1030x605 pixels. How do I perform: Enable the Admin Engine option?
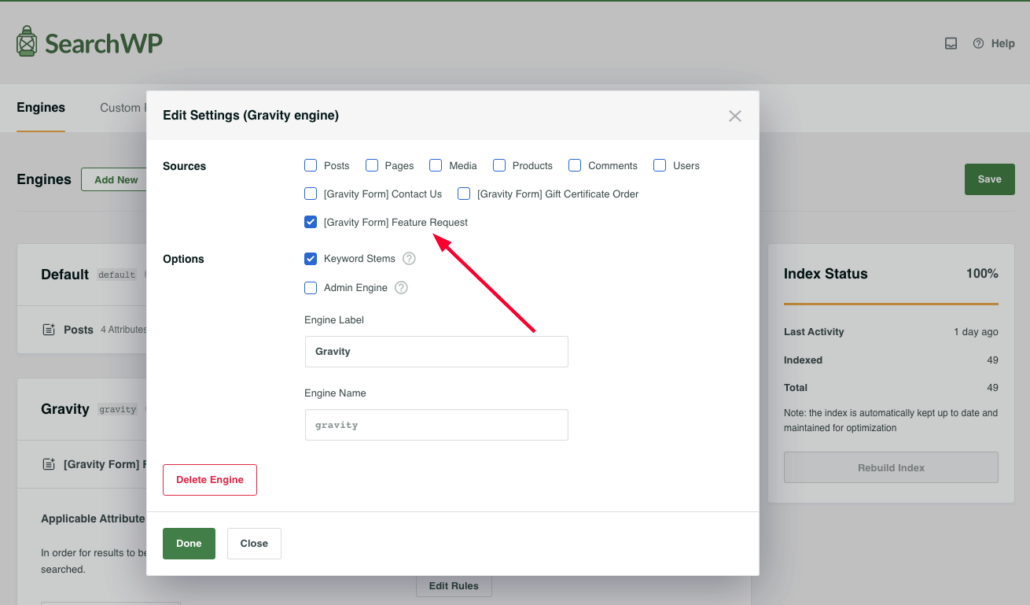(x=310, y=288)
